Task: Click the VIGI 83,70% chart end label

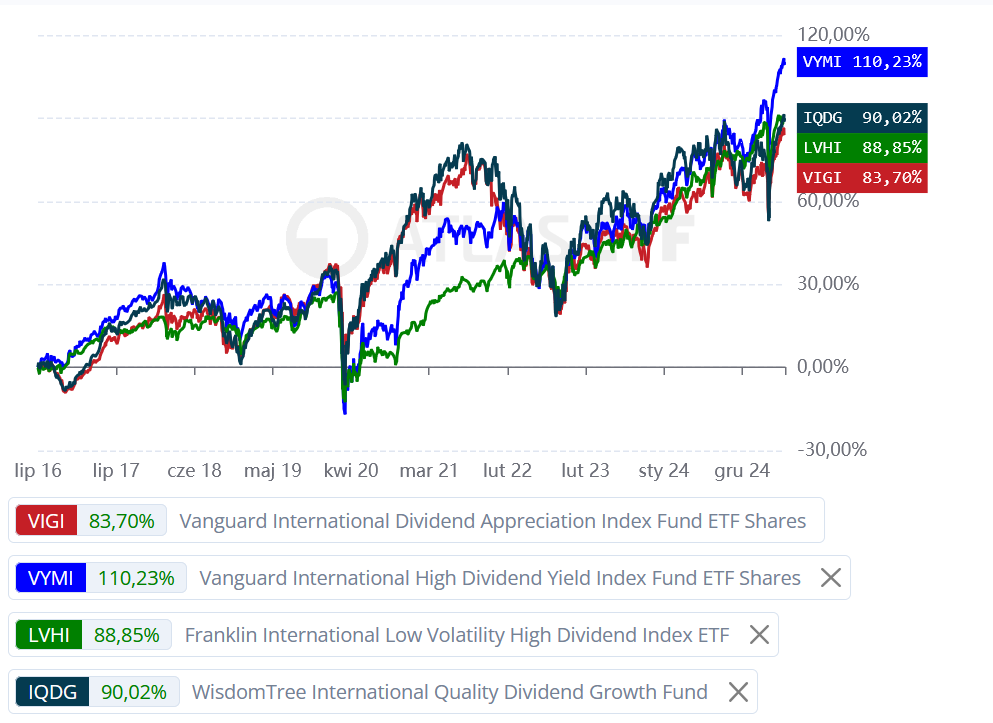Action: (x=862, y=178)
